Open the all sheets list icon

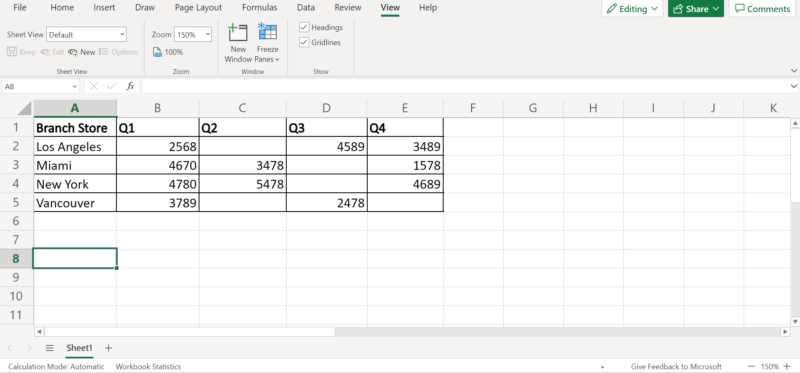point(49,348)
